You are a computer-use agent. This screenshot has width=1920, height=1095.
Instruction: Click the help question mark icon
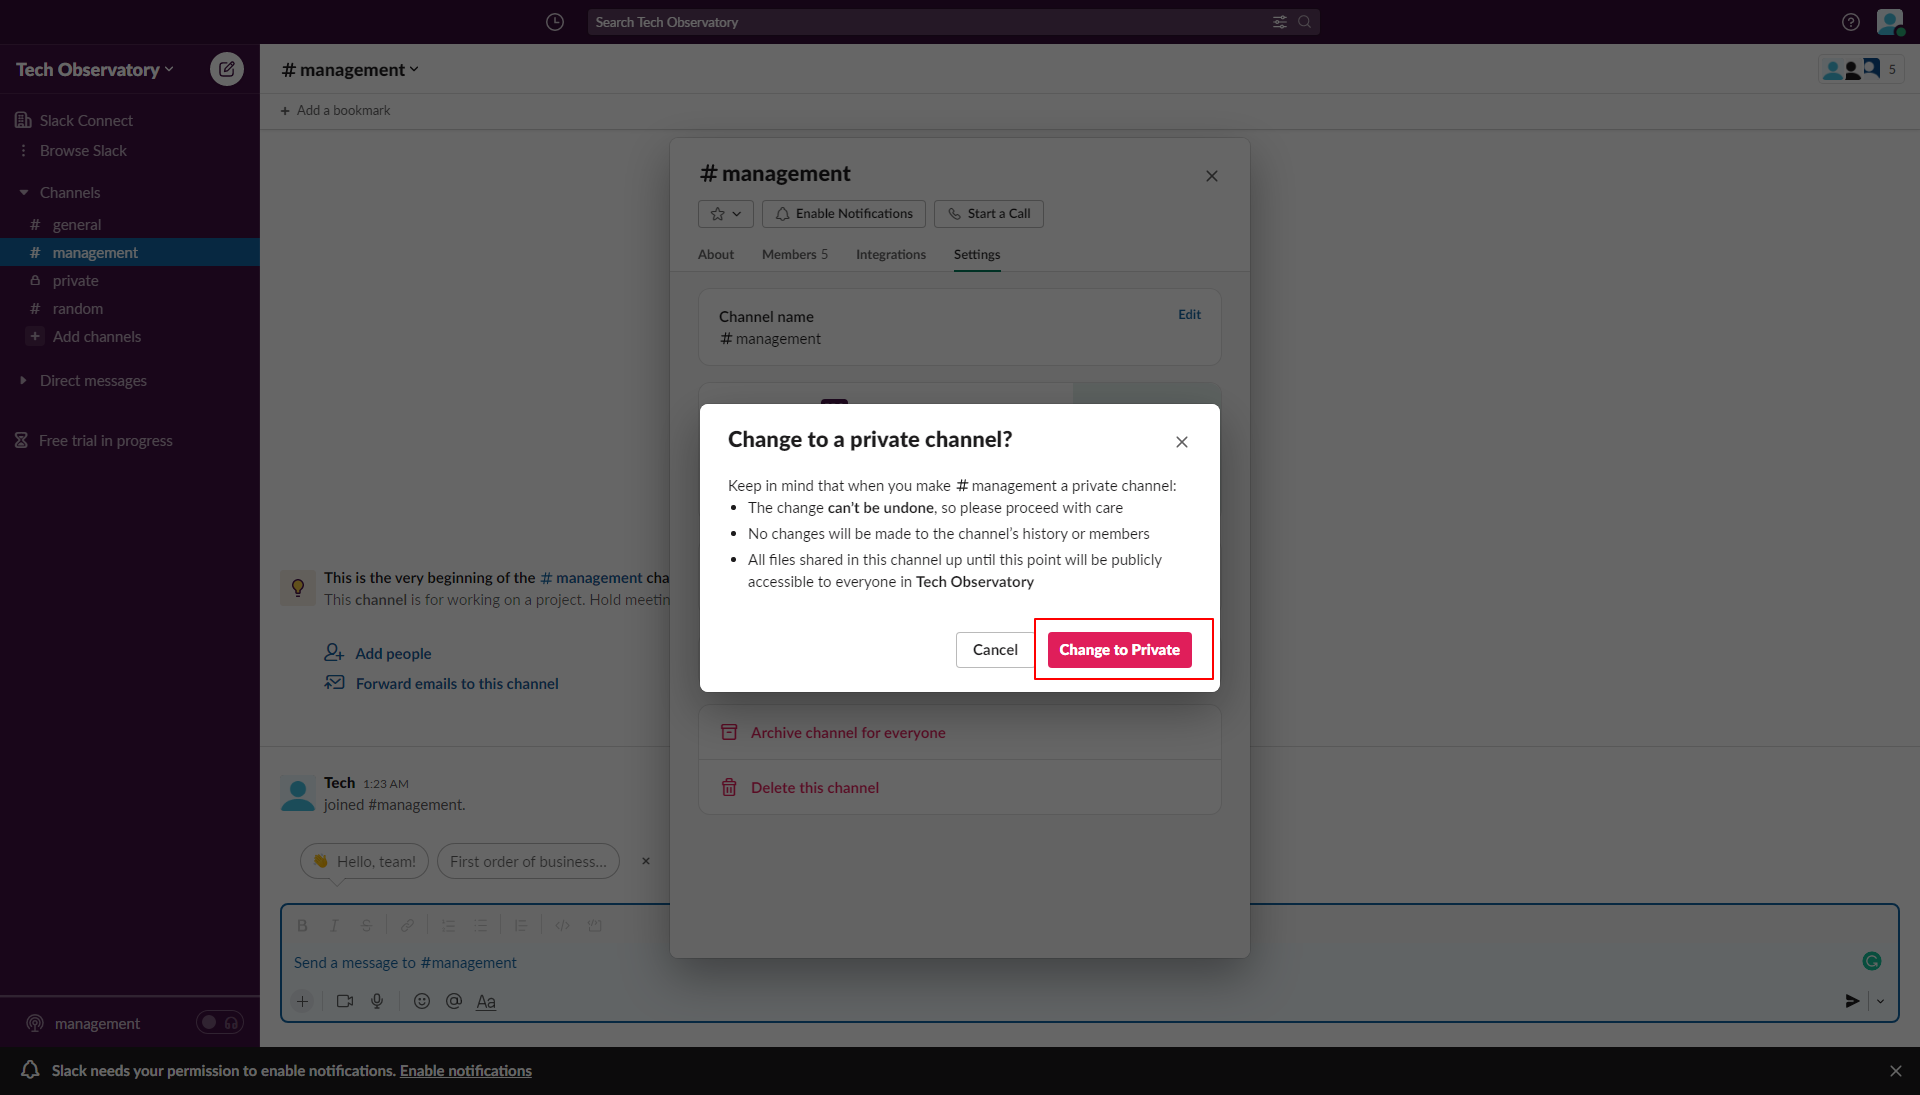point(1851,22)
